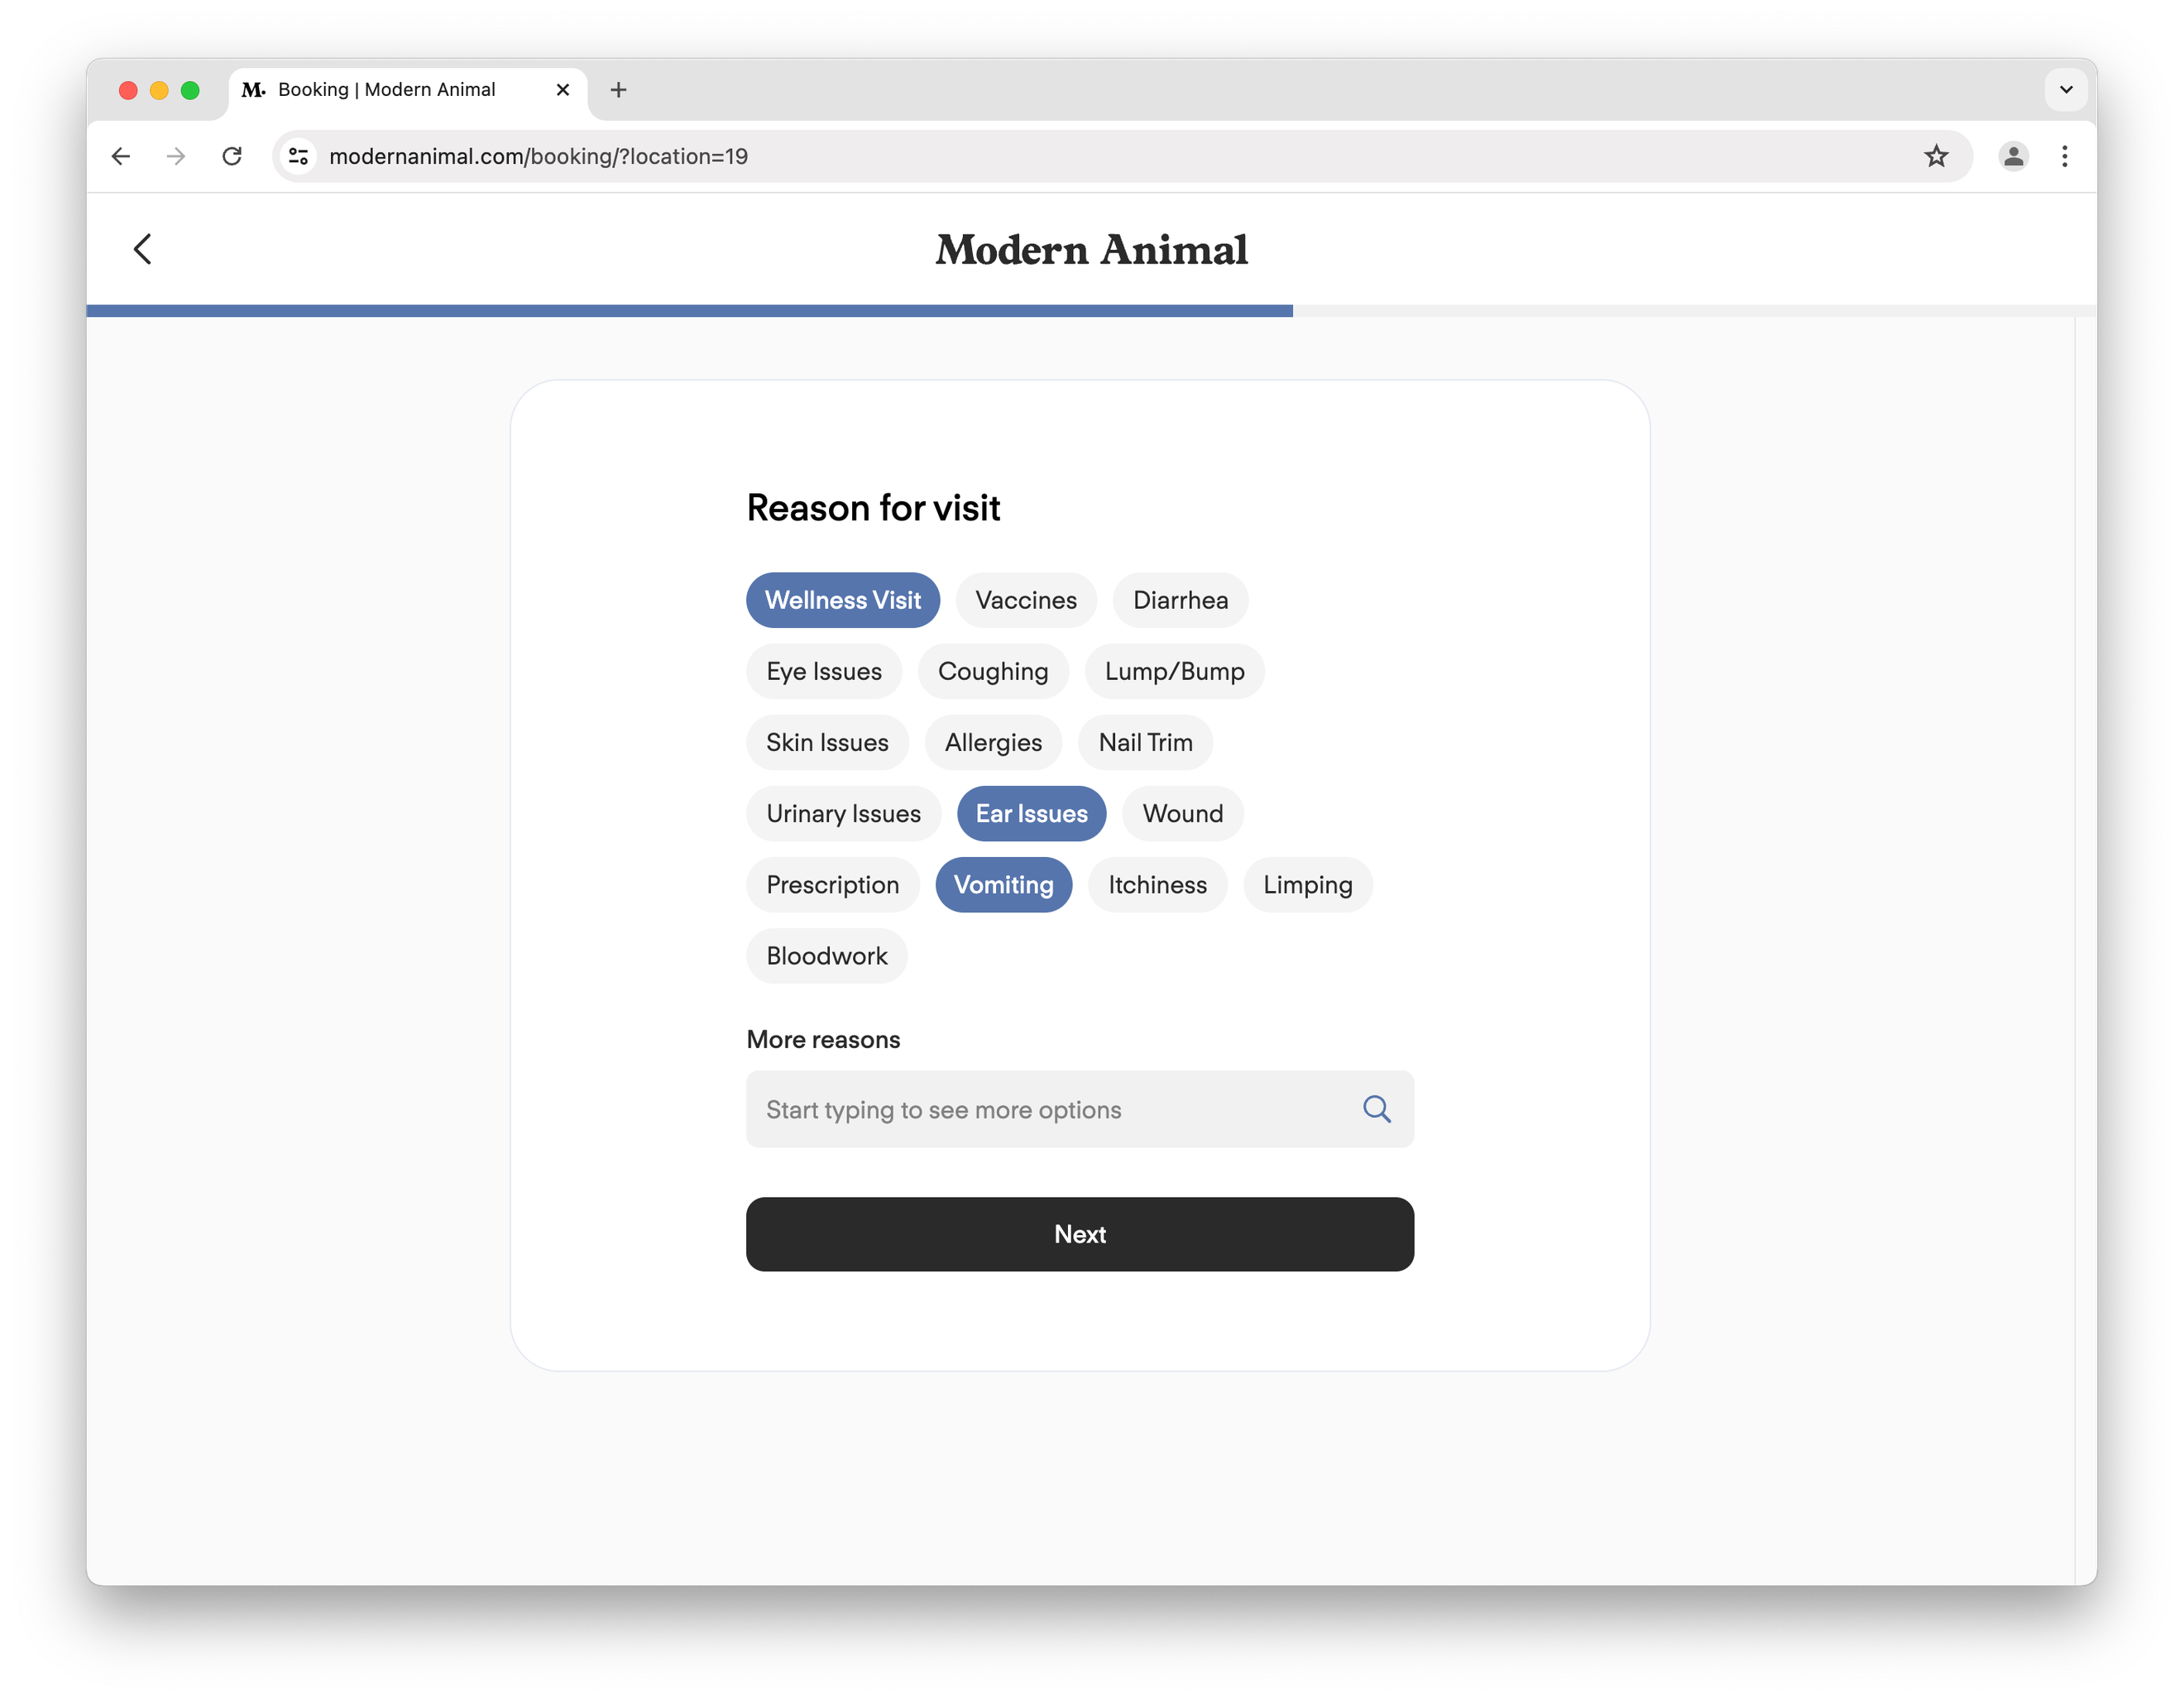Click the search magnifier icon

point(1376,1109)
